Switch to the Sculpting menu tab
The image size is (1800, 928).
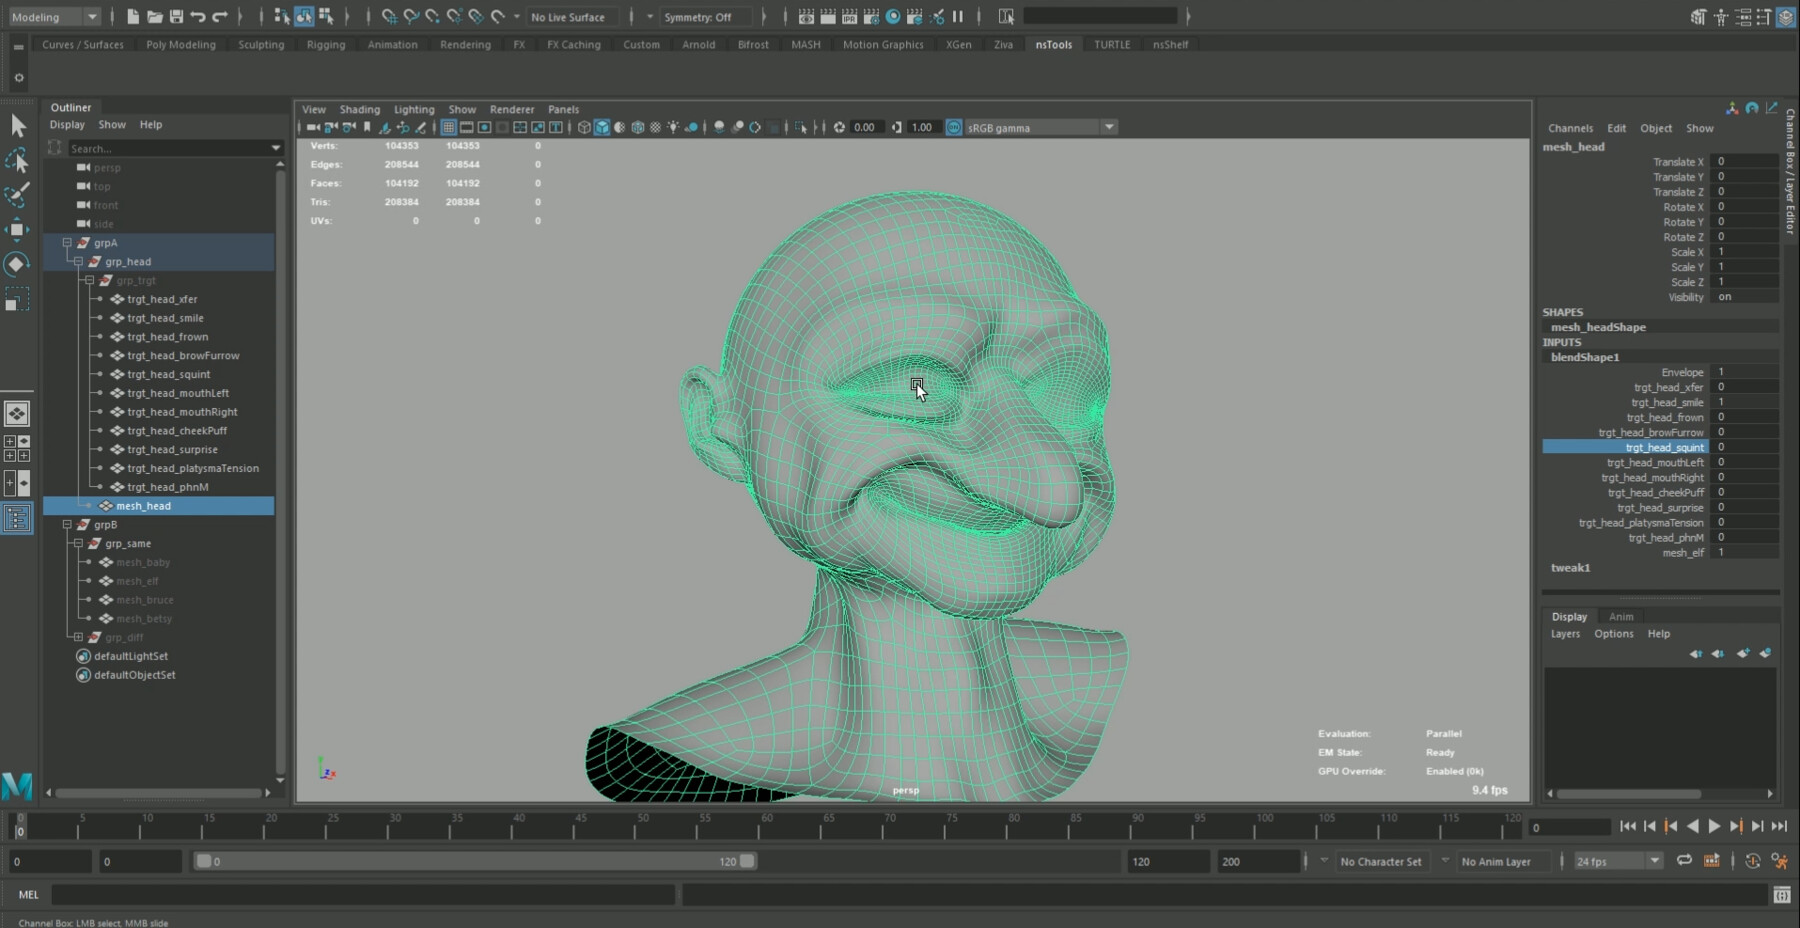coord(261,44)
